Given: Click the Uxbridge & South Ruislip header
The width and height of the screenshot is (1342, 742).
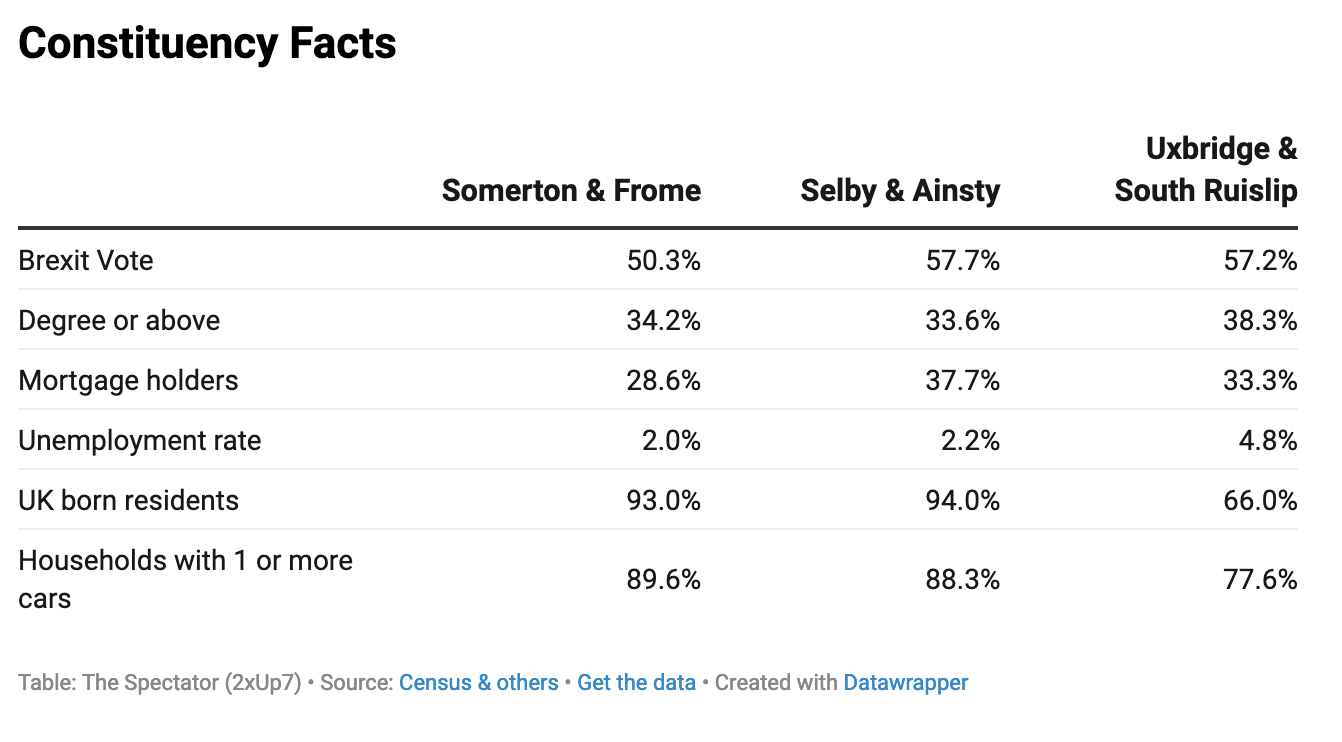Looking at the screenshot, I should [1206, 170].
